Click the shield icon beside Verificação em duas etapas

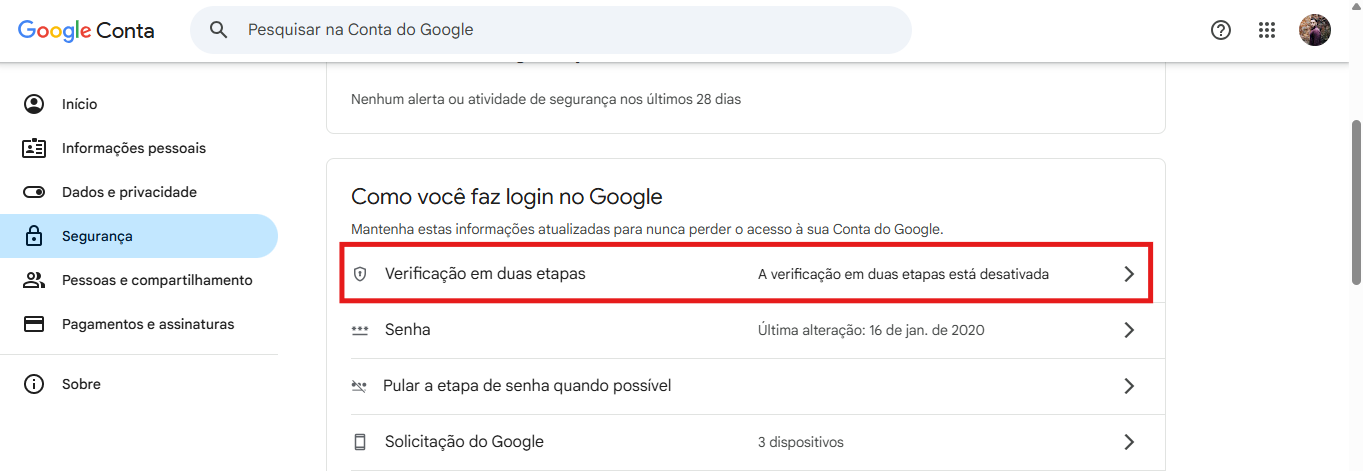(361, 274)
